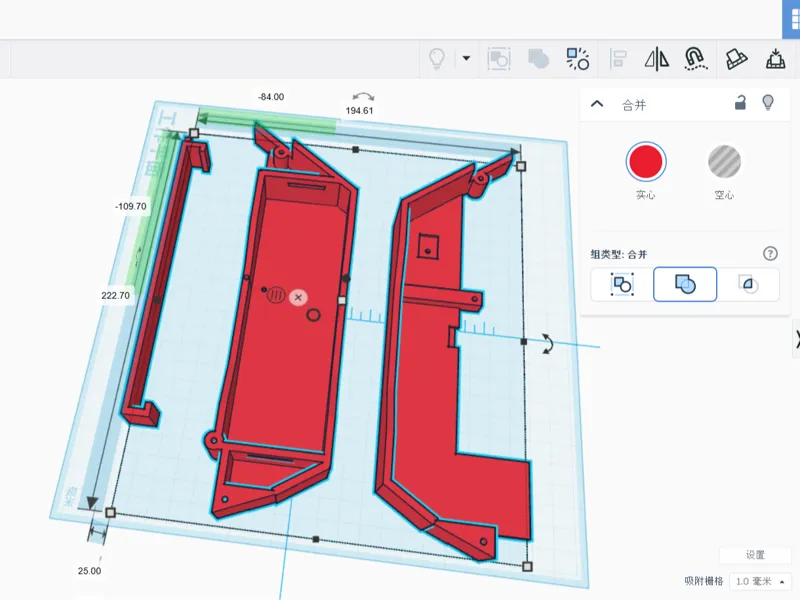
Task: Click the 设置 settings button
Action: click(755, 555)
